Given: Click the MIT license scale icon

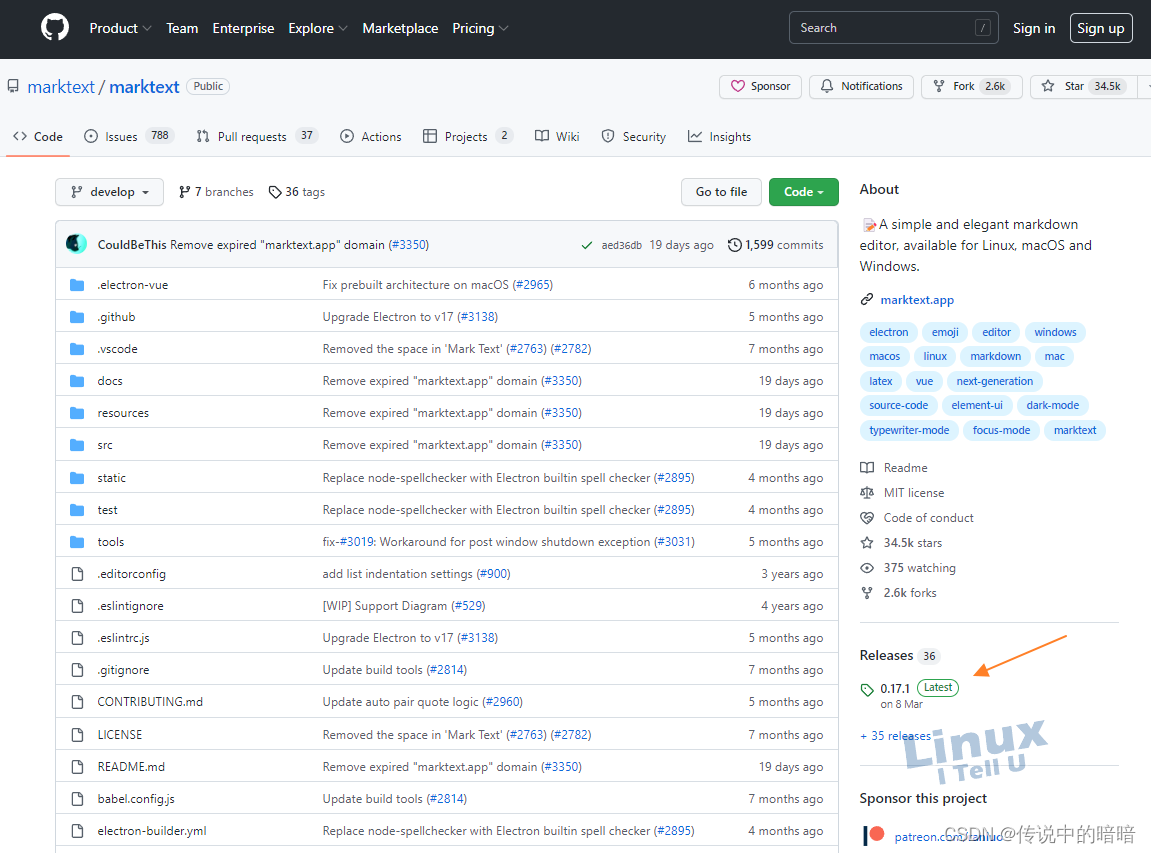Looking at the screenshot, I should [867, 493].
